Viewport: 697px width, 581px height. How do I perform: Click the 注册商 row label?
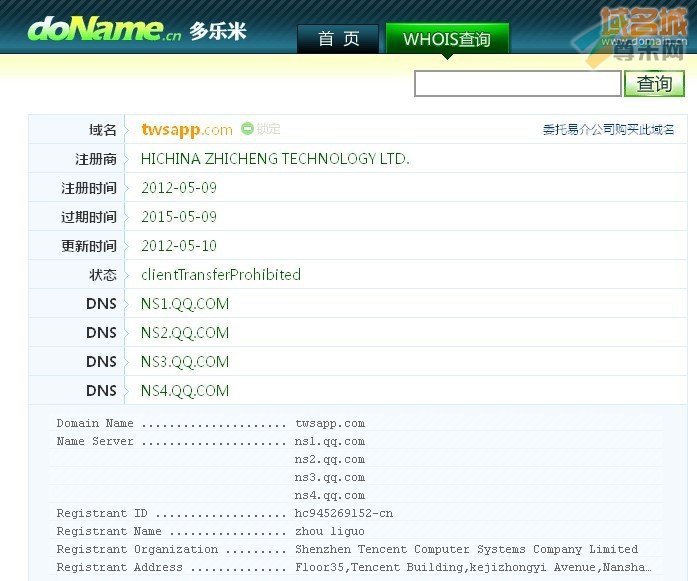coord(96,159)
